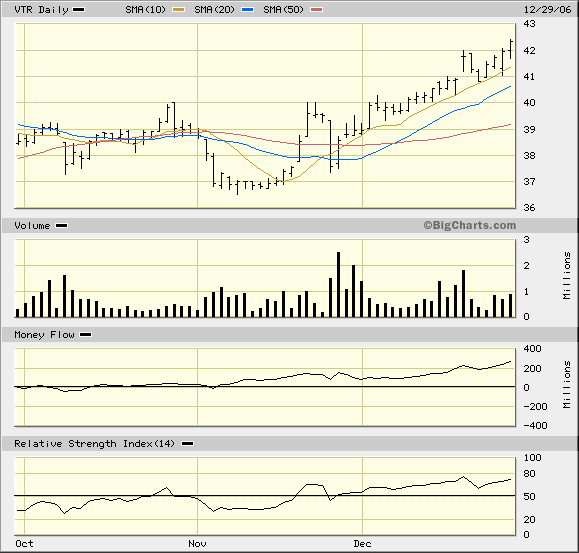Image resolution: width=579 pixels, height=553 pixels.
Task: Click the Relative Strength Index(14) header
Action: (x=94, y=444)
